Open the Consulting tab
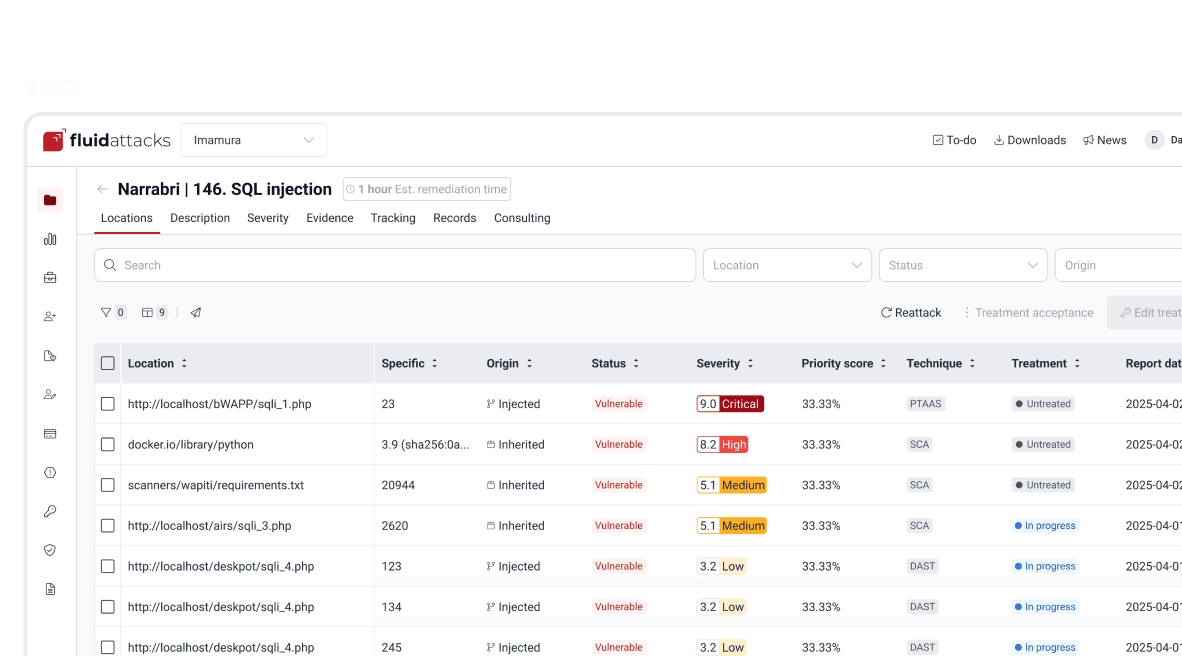This screenshot has width=1182, height=656. click(x=522, y=218)
